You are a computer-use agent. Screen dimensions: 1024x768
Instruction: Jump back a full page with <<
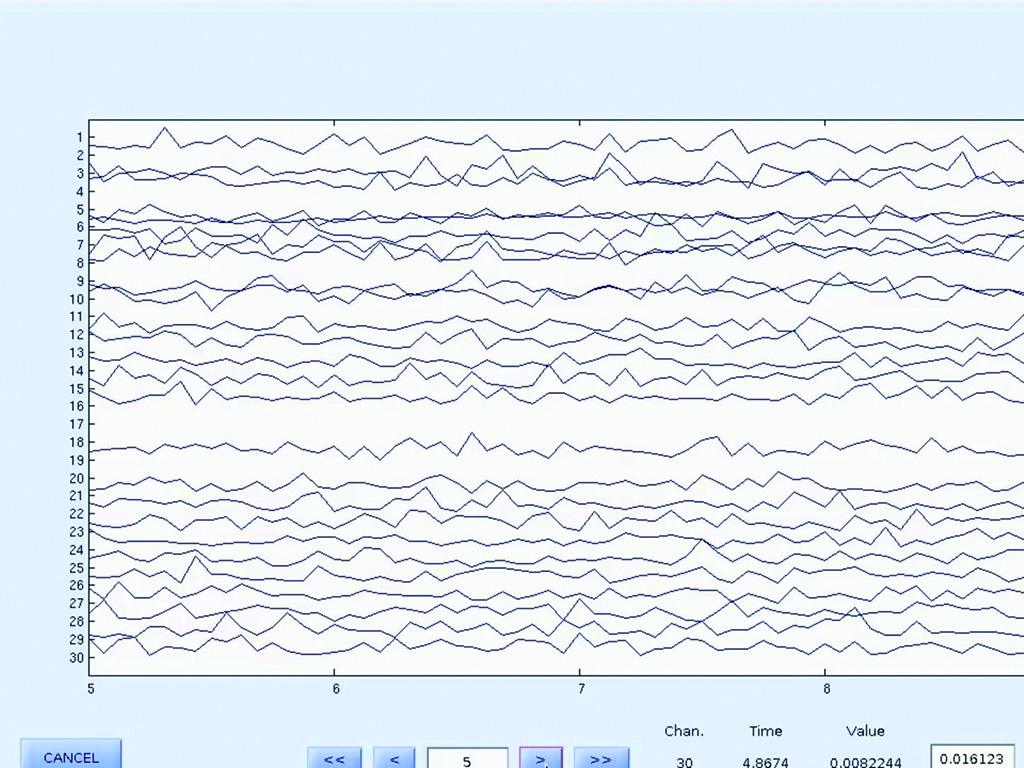coord(335,758)
